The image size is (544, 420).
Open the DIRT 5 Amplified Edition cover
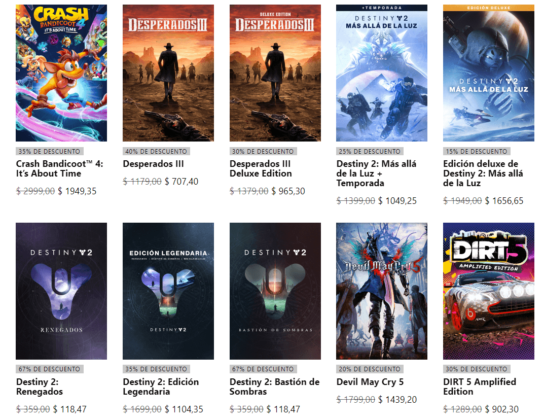(488, 291)
